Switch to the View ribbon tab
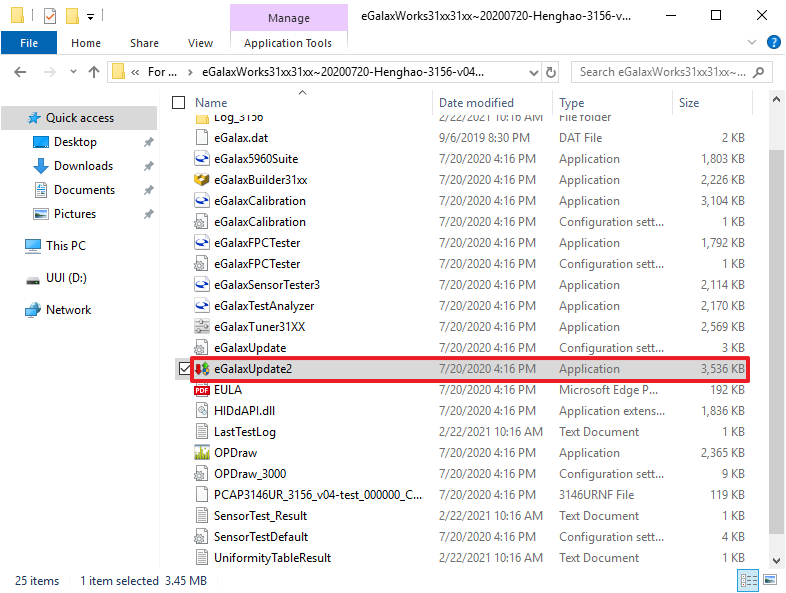The image size is (786, 593). point(200,43)
